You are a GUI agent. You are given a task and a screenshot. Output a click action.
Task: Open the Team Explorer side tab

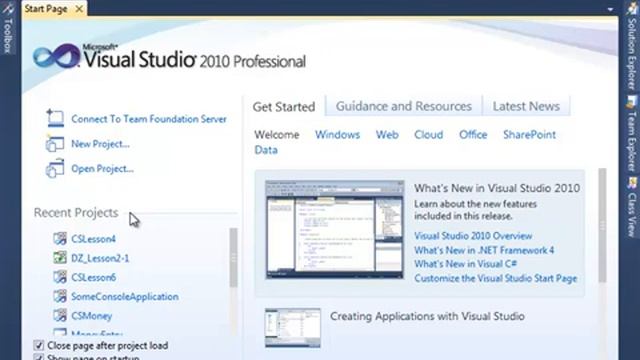tap(632, 133)
